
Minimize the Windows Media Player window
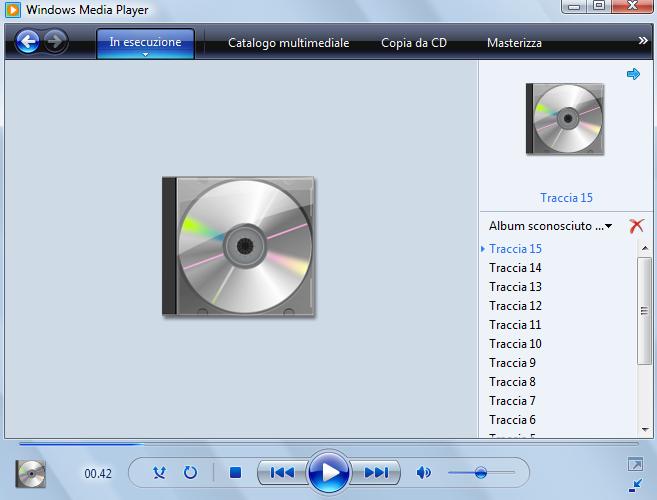574,7
